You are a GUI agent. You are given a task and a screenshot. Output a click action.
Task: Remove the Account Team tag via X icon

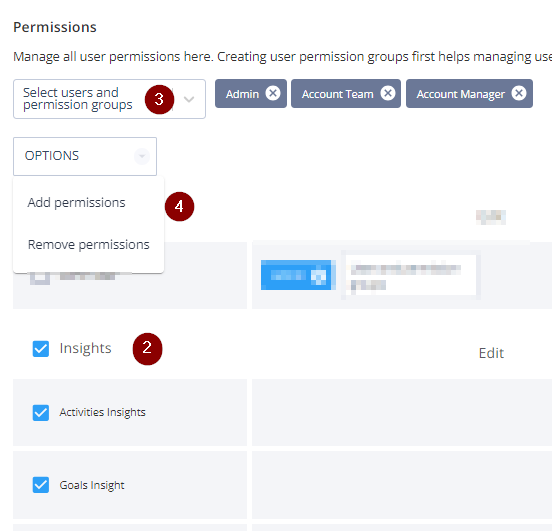(x=388, y=93)
